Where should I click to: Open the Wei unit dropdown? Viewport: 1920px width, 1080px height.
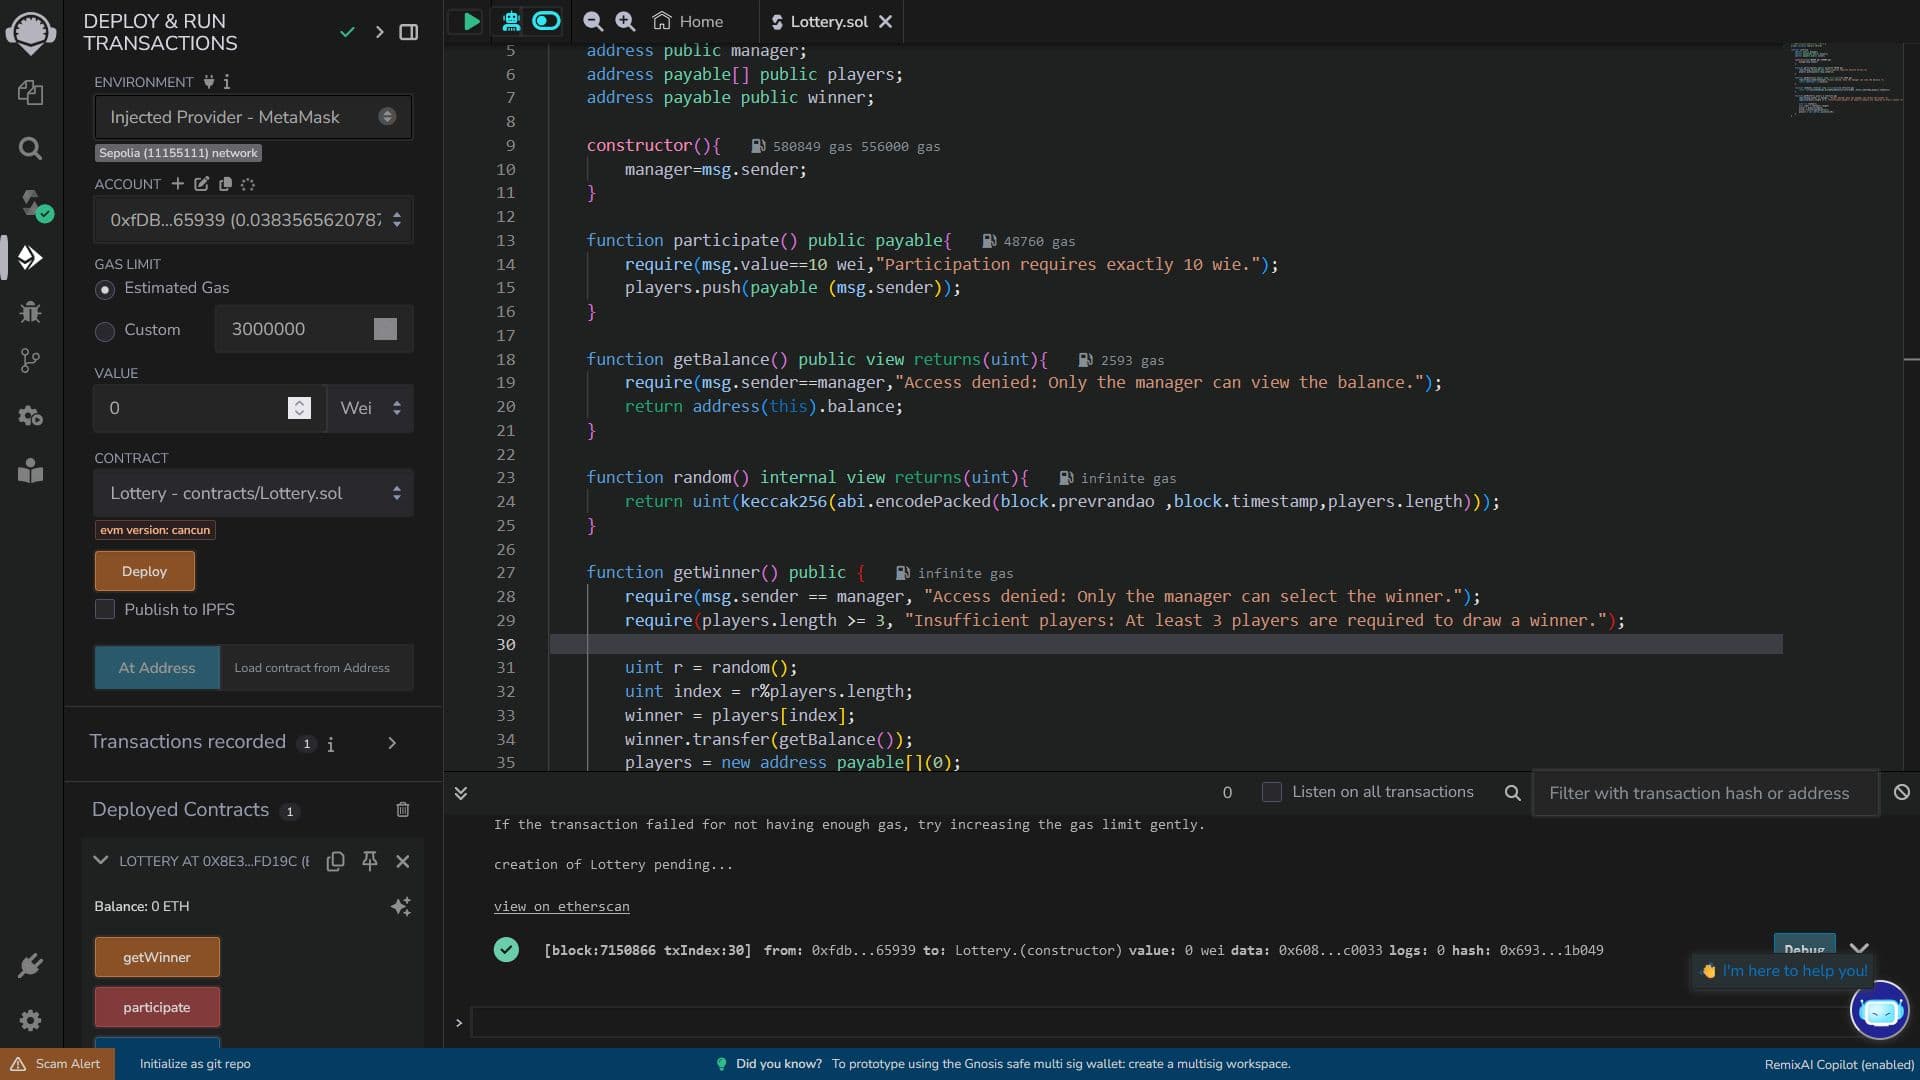370,408
